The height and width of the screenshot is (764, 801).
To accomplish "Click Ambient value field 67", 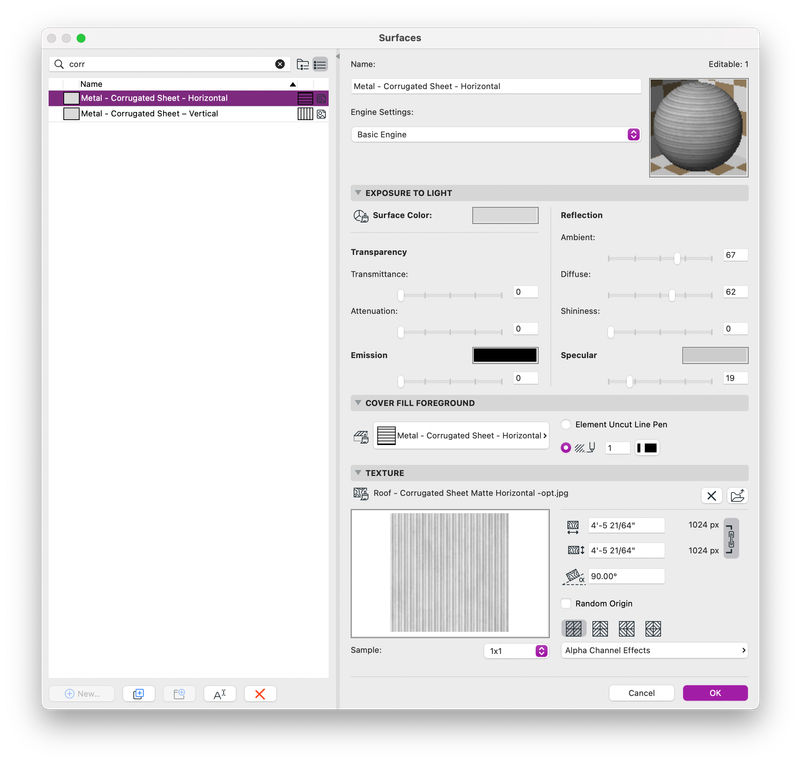I will [736, 255].
